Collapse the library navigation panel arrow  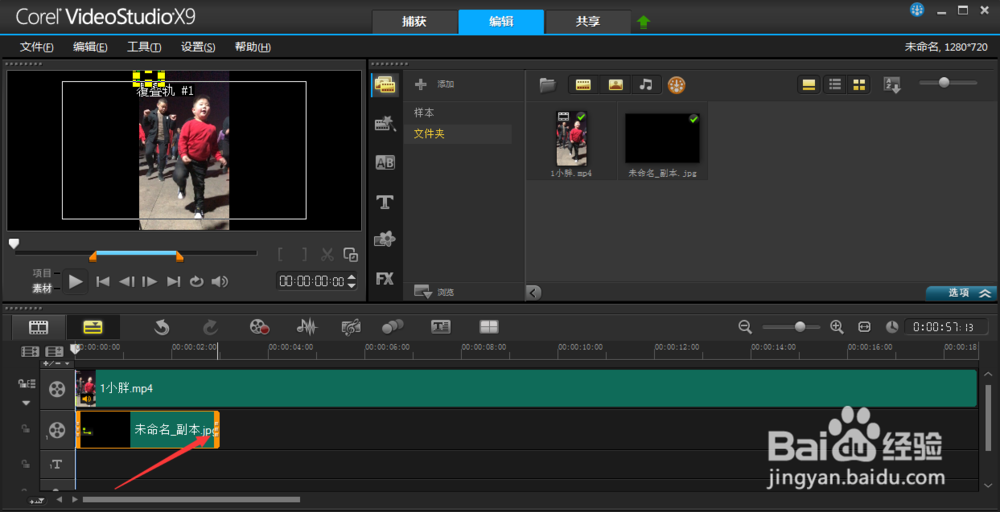(534, 292)
